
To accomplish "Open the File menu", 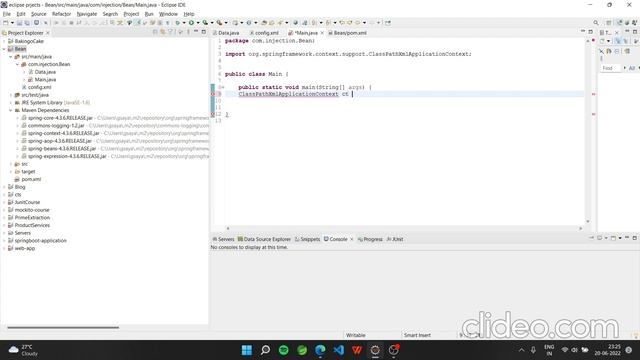I will pos(7,14).
